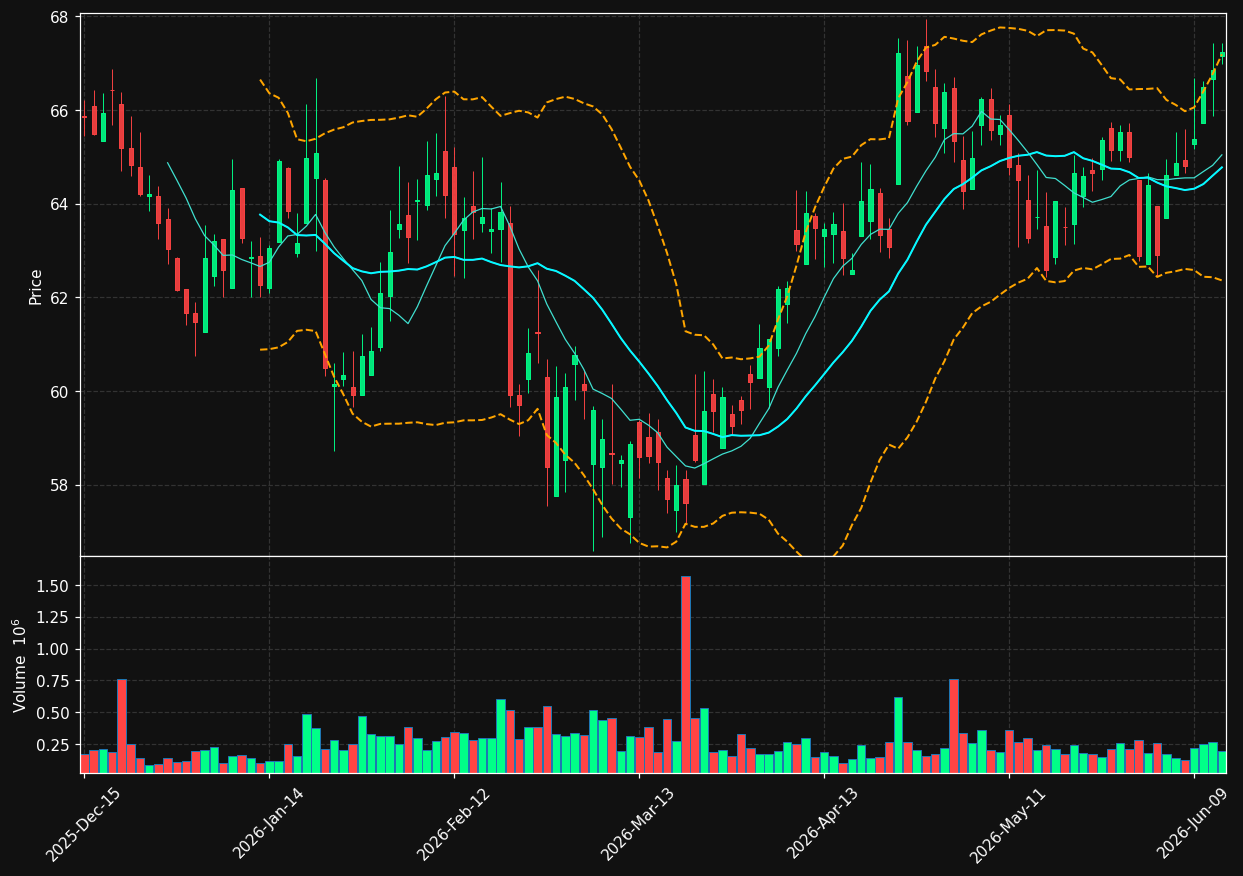Click the 1.50 volume axis tick
The image size is (1243, 876).
[x=53, y=585]
